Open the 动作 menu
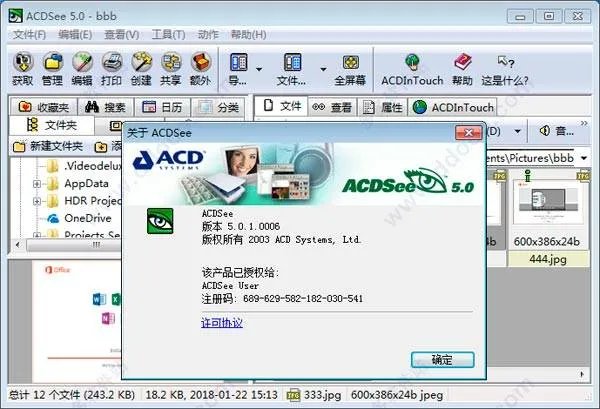Screen dimensions: 600x409 (x=209, y=35)
